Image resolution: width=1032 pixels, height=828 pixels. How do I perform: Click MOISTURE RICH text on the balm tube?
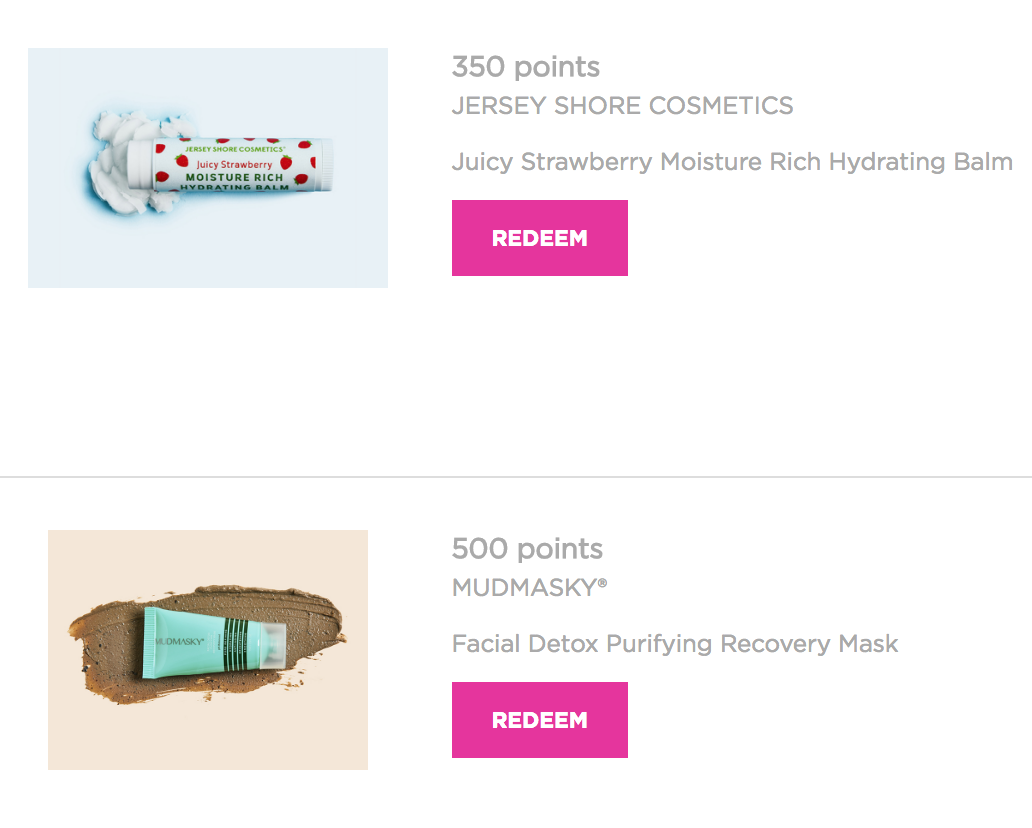[234, 177]
